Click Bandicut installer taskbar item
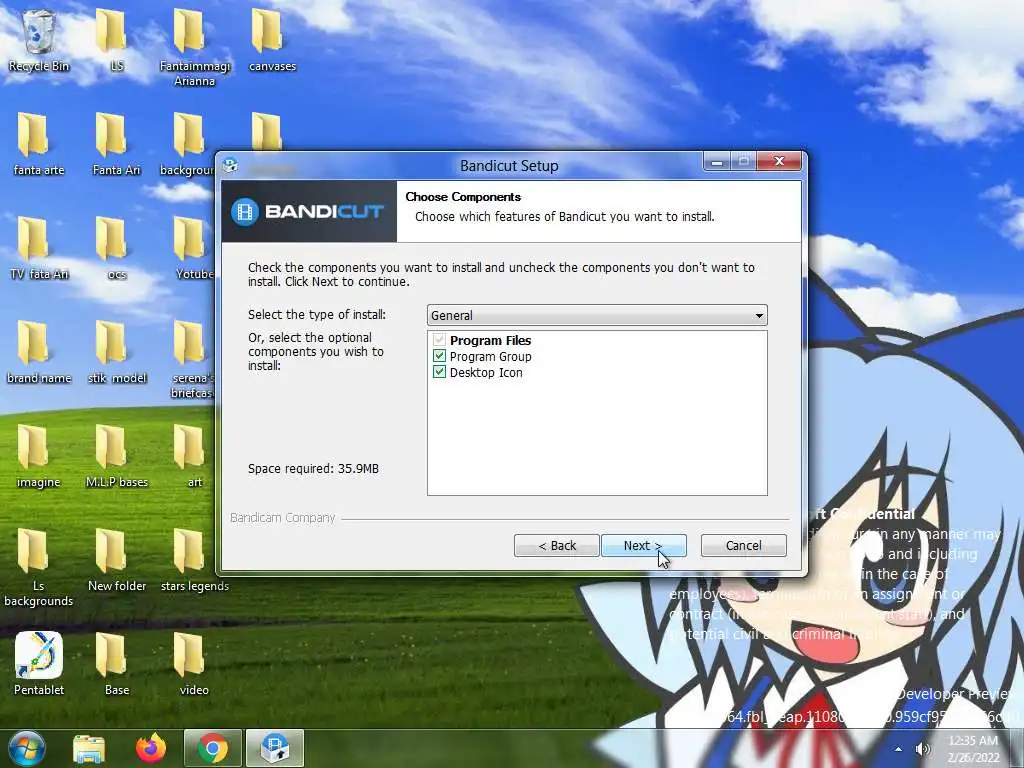The height and width of the screenshot is (768, 1024). 274,748
